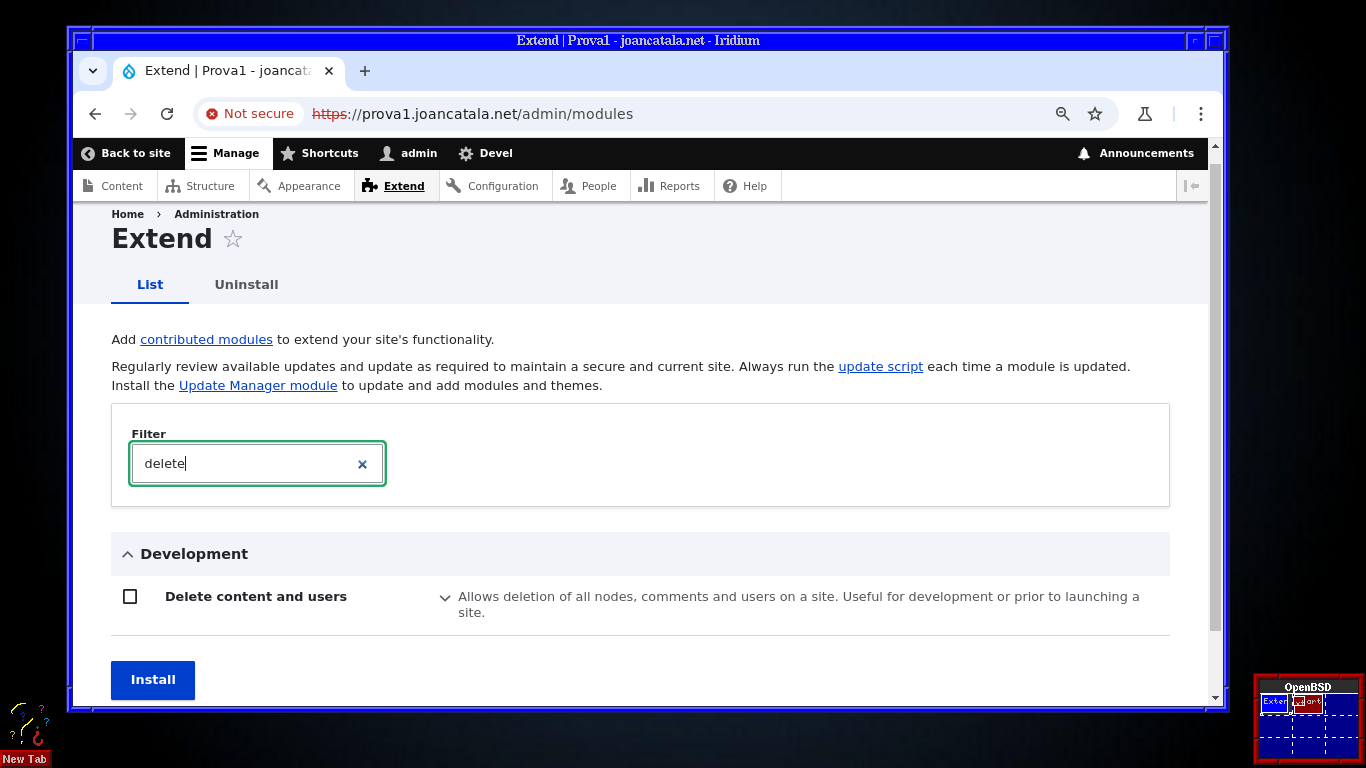
Task: Open the admin user menu
Action: tap(409, 153)
